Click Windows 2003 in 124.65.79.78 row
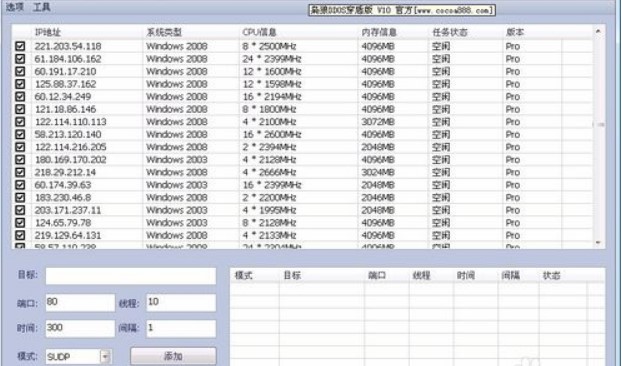This screenshot has width=622, height=366. coord(177,223)
